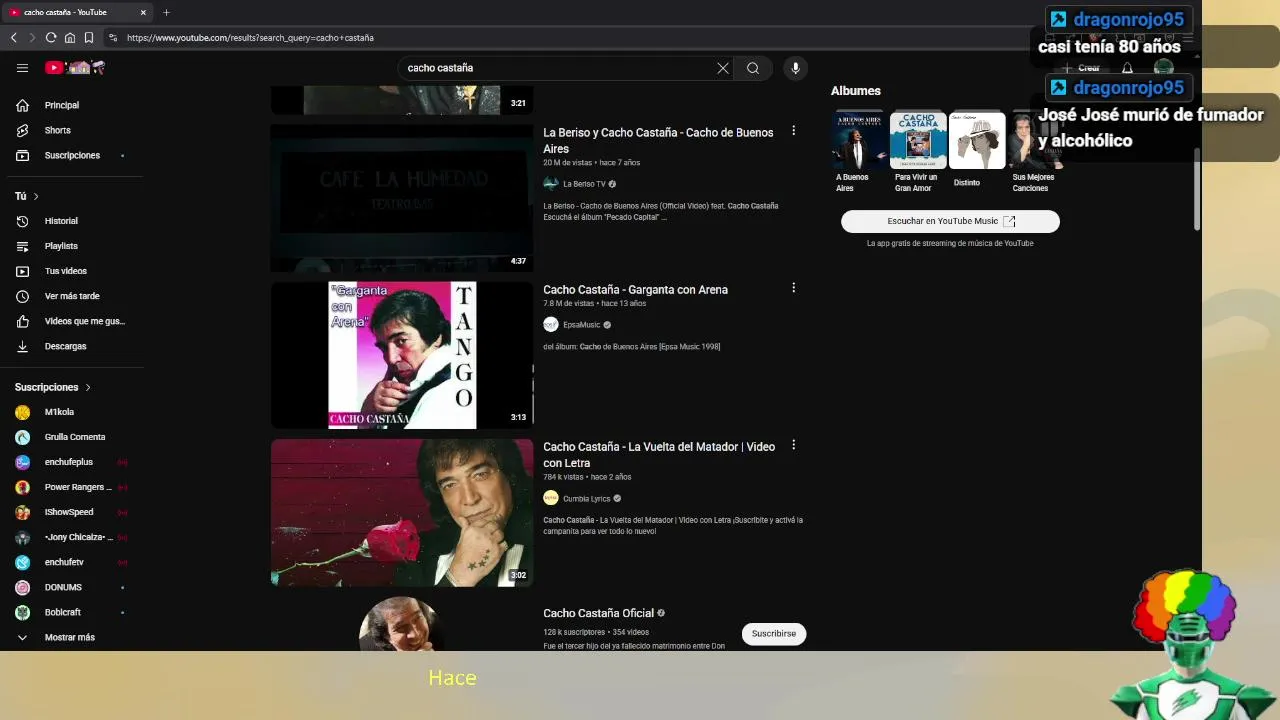Click the magnifying glass search button

(x=753, y=68)
